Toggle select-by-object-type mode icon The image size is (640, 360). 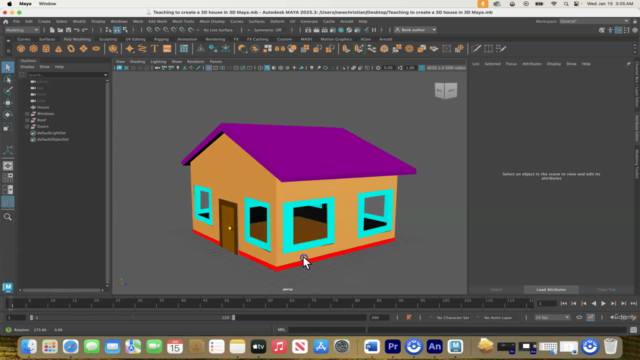(x=117, y=30)
